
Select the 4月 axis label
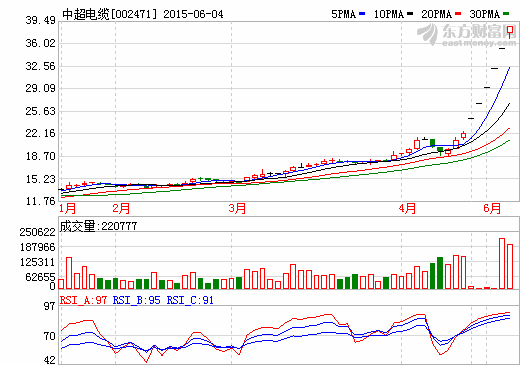click(407, 209)
